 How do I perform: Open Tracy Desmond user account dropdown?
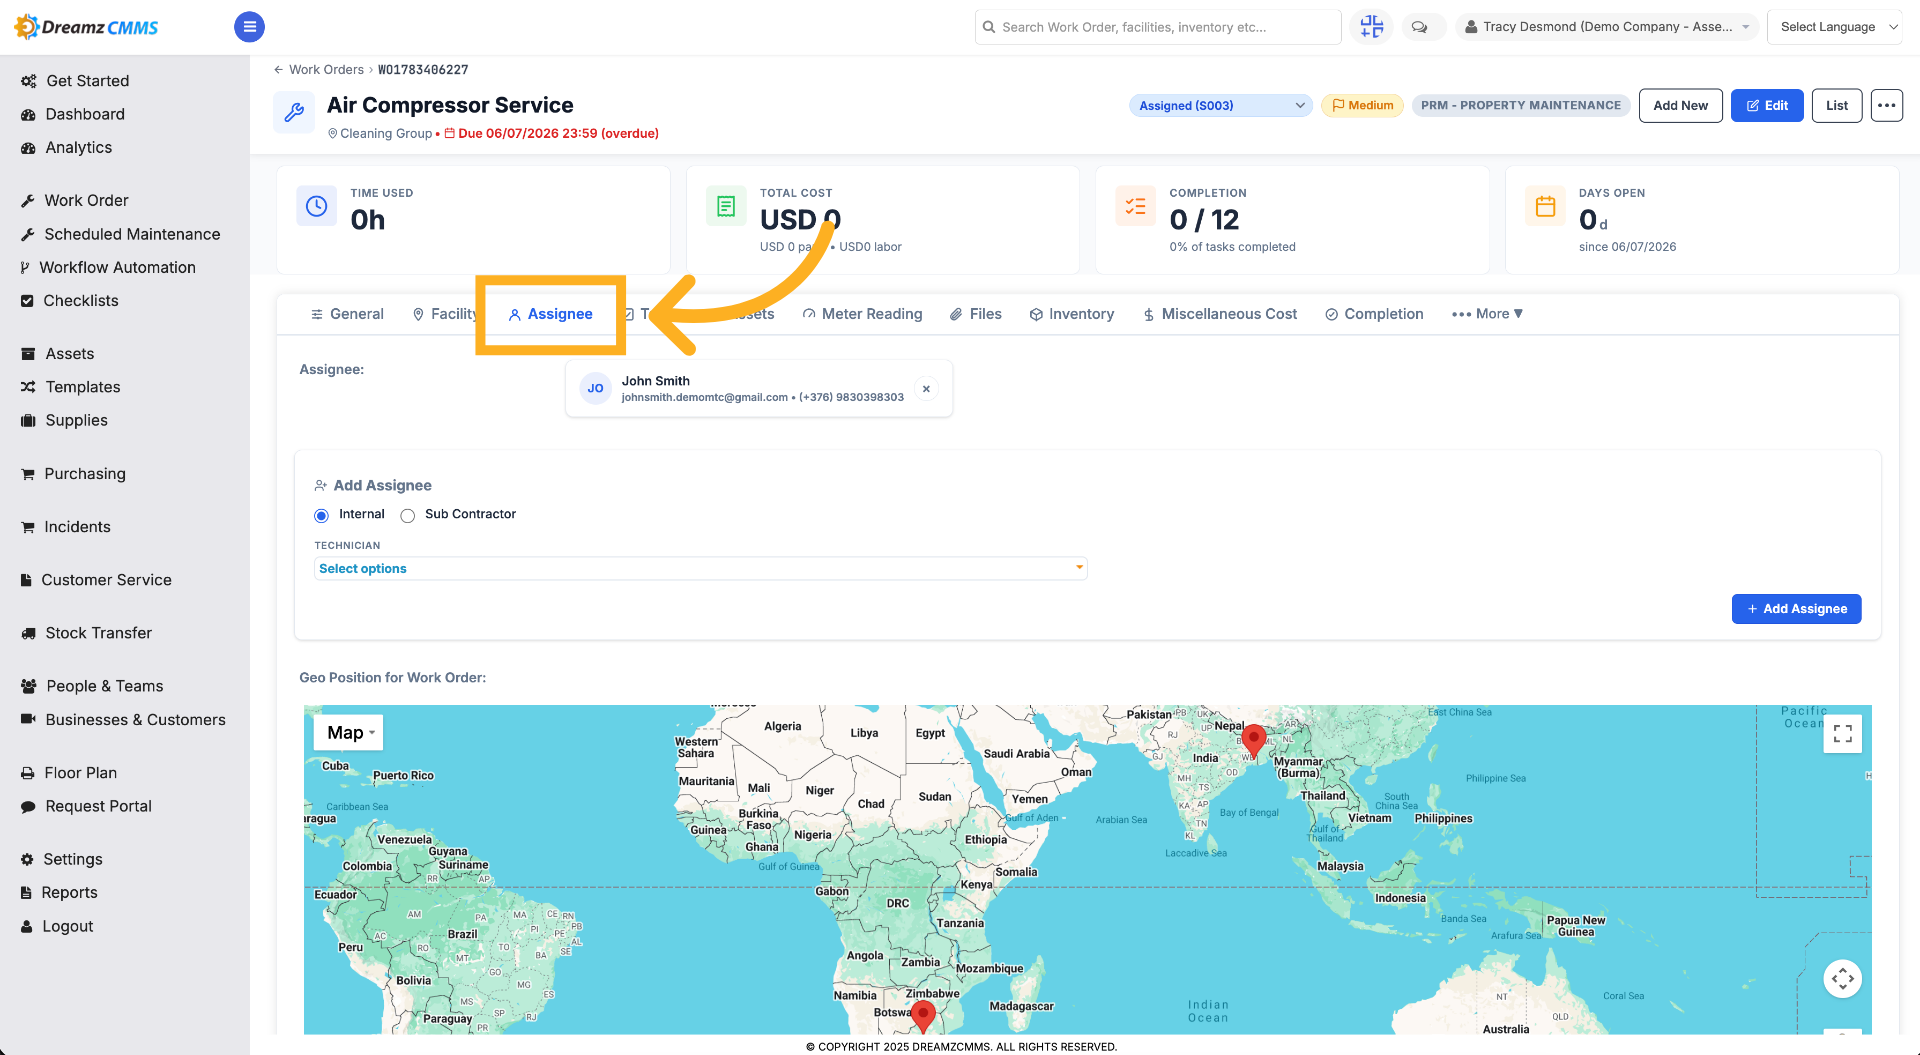pos(1606,27)
